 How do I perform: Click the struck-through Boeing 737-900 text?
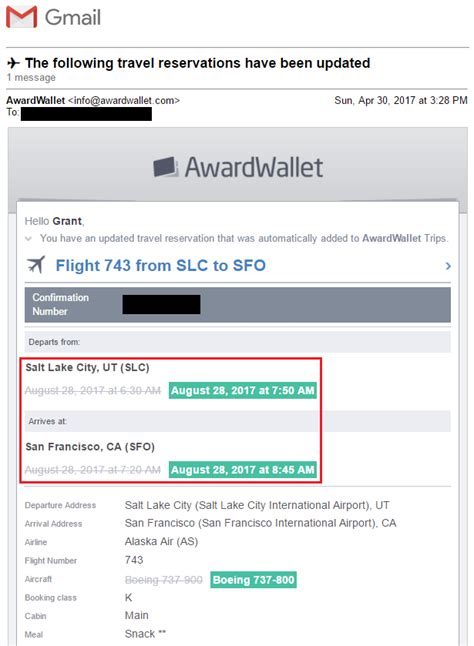[x=163, y=580]
